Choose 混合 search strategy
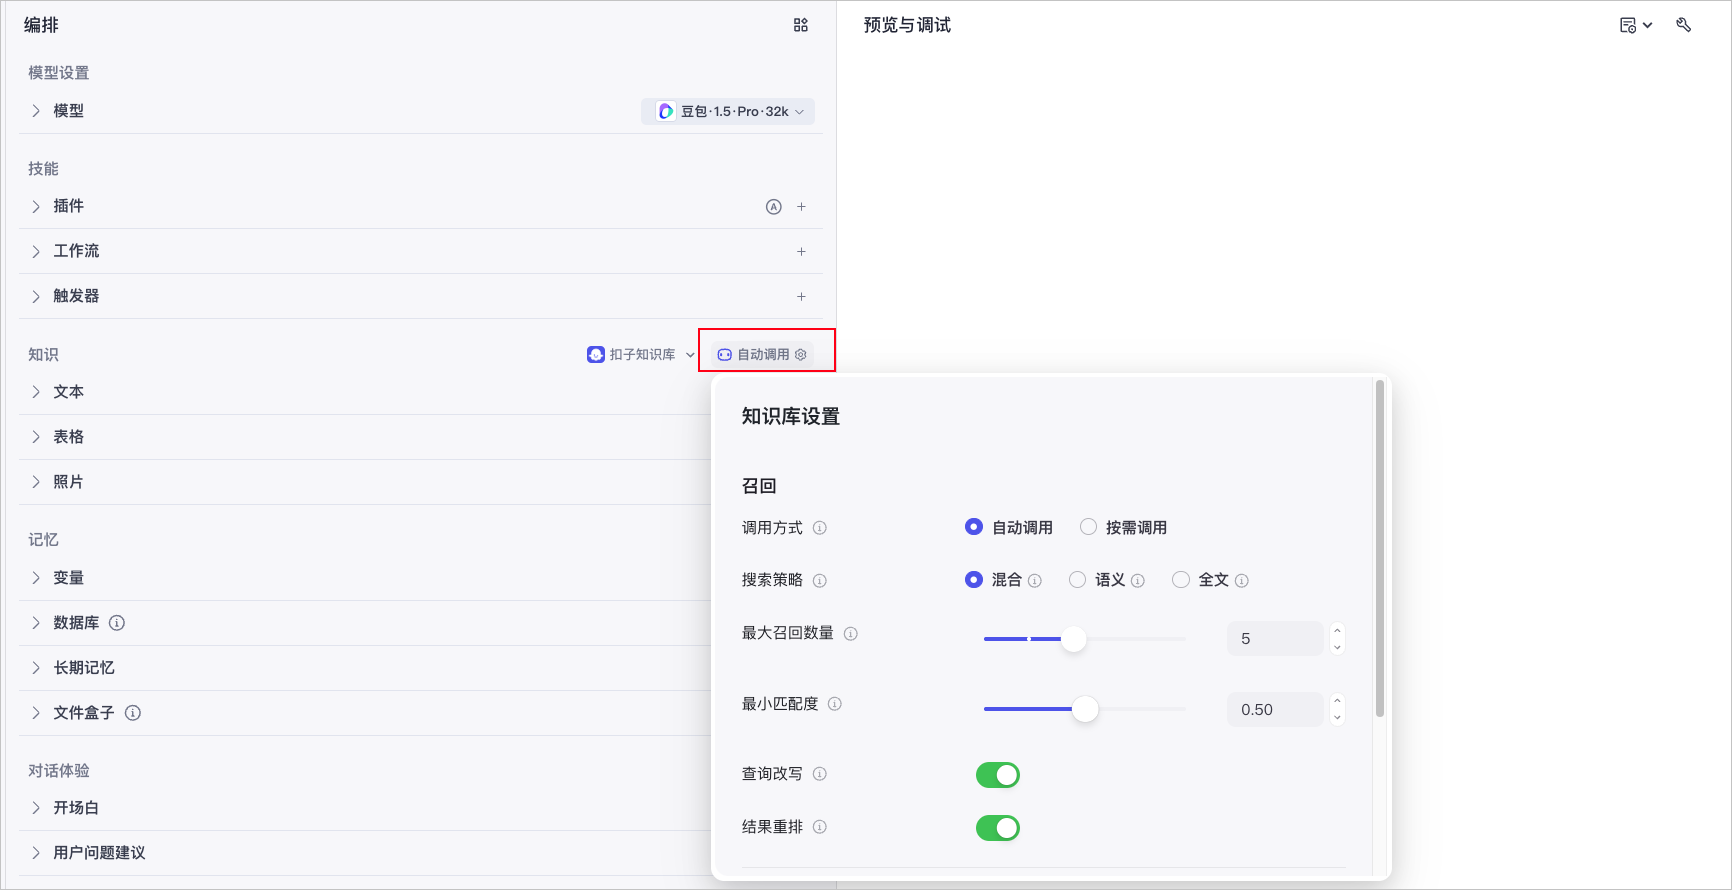This screenshot has width=1732, height=890. [974, 580]
